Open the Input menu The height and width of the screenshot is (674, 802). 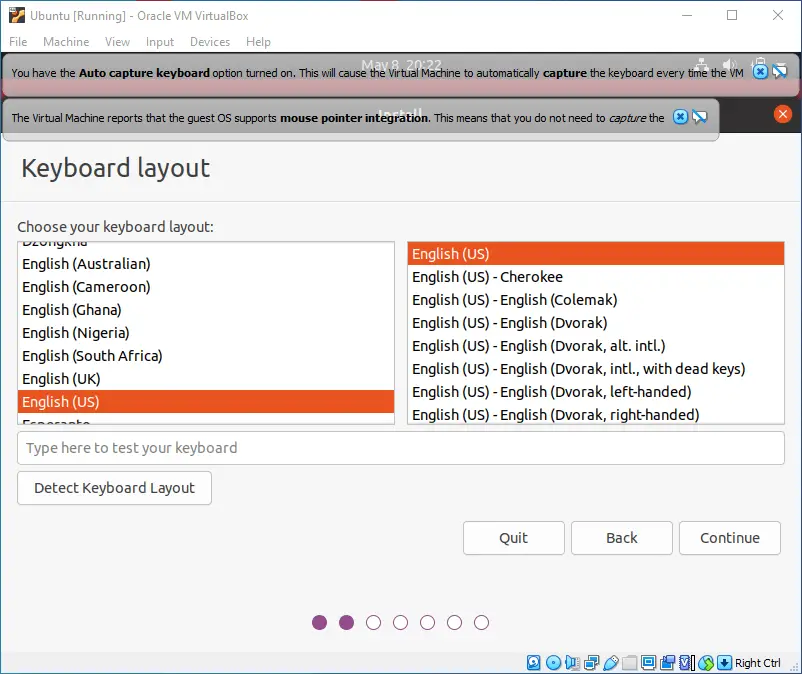tap(160, 42)
